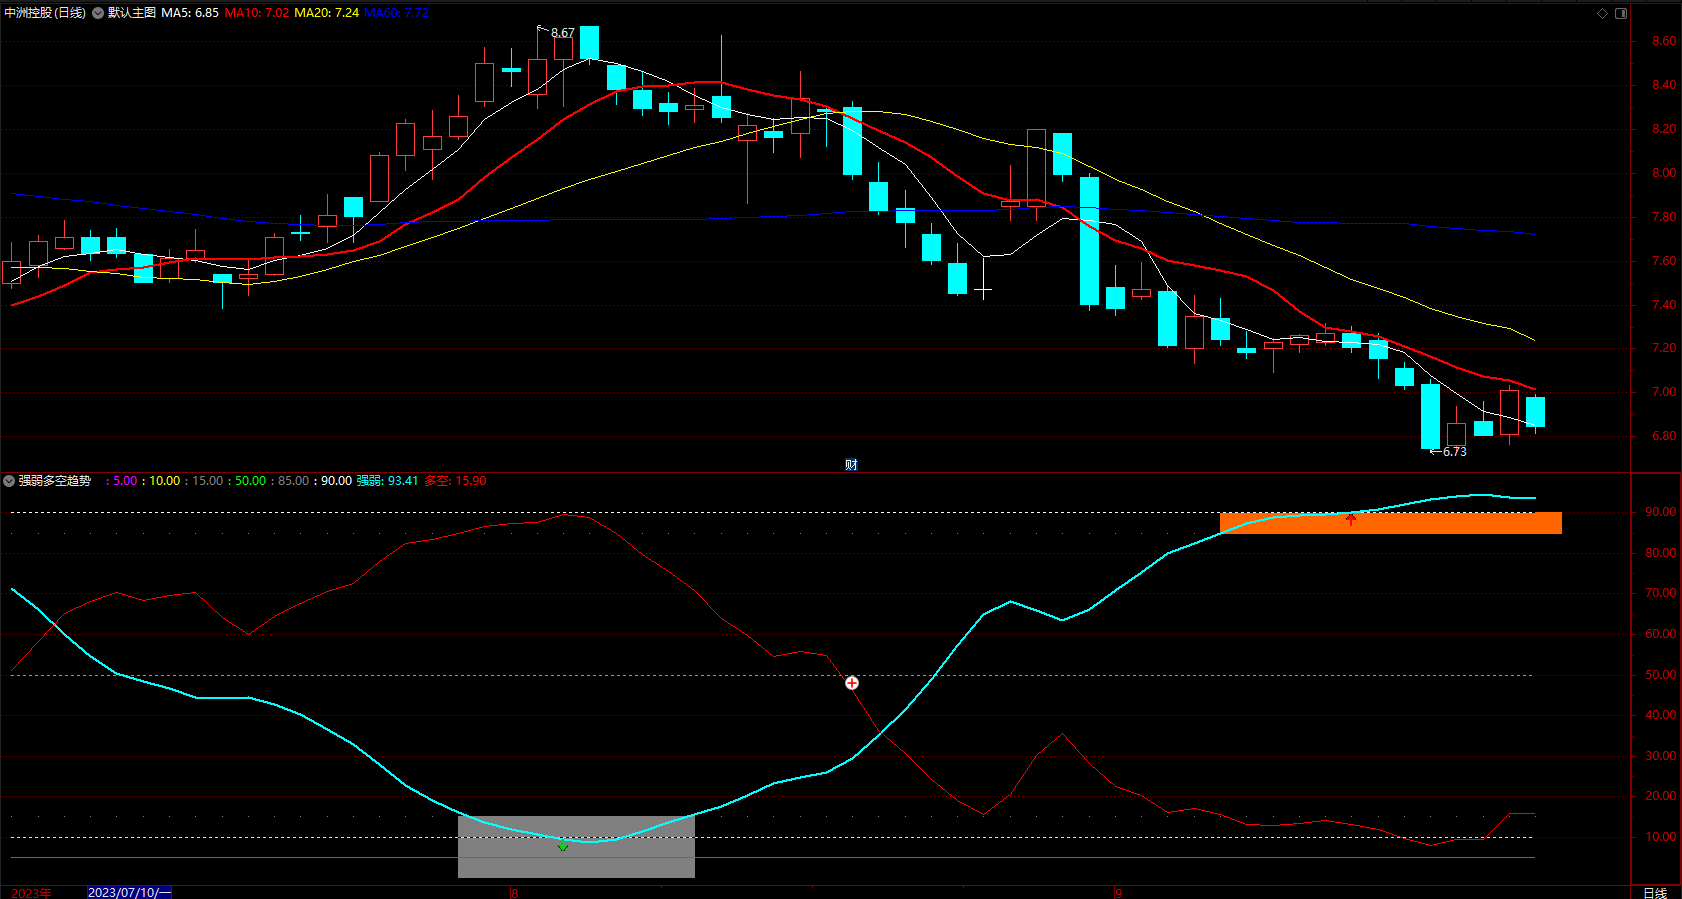Click the 8.60 price axis label
Screen dimensions: 1682x899
tap(1664, 41)
